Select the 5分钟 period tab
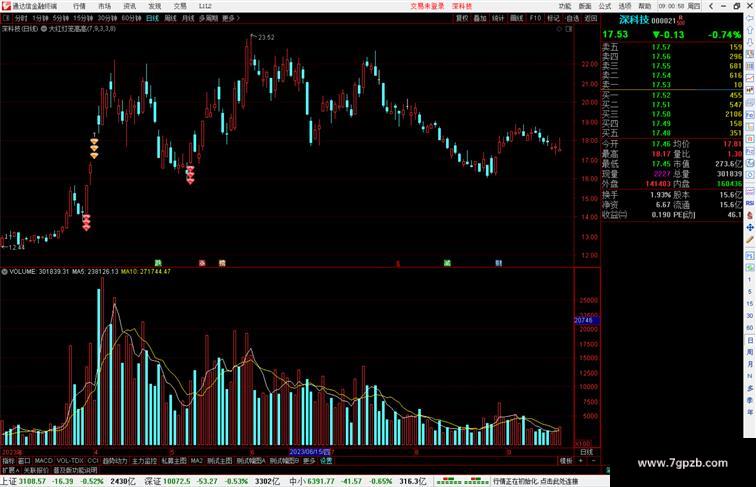The height and width of the screenshot is (487, 756). 61,18
